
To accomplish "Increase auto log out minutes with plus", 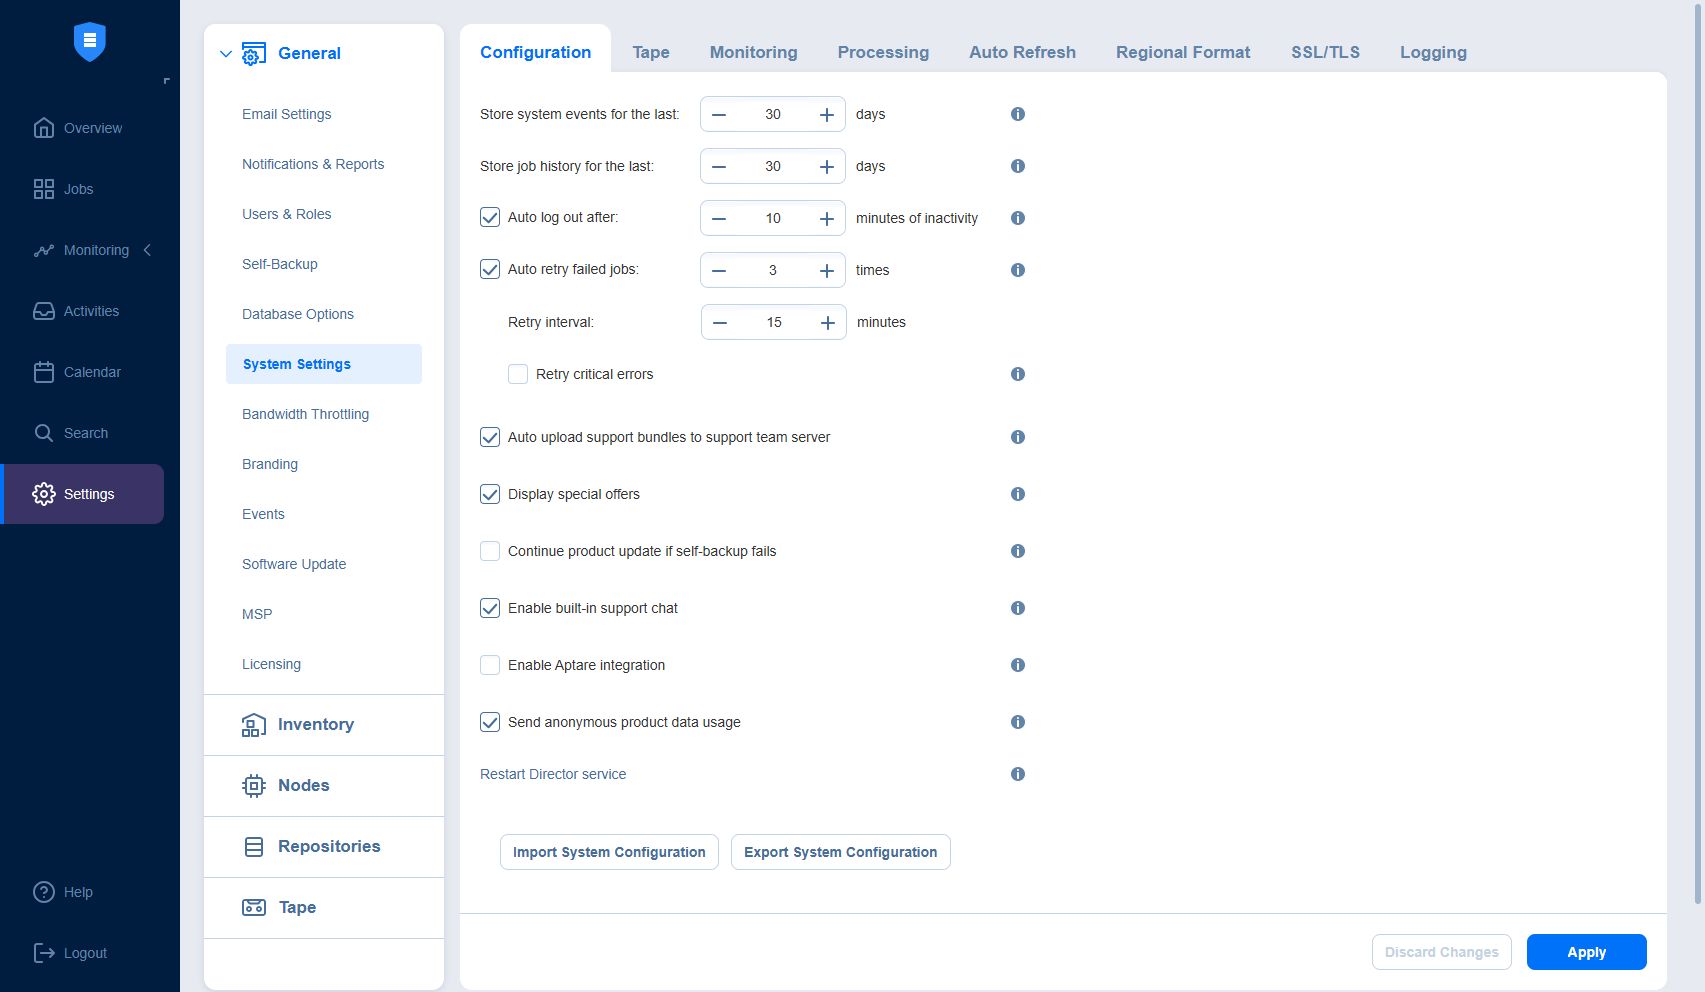I will coord(827,218).
